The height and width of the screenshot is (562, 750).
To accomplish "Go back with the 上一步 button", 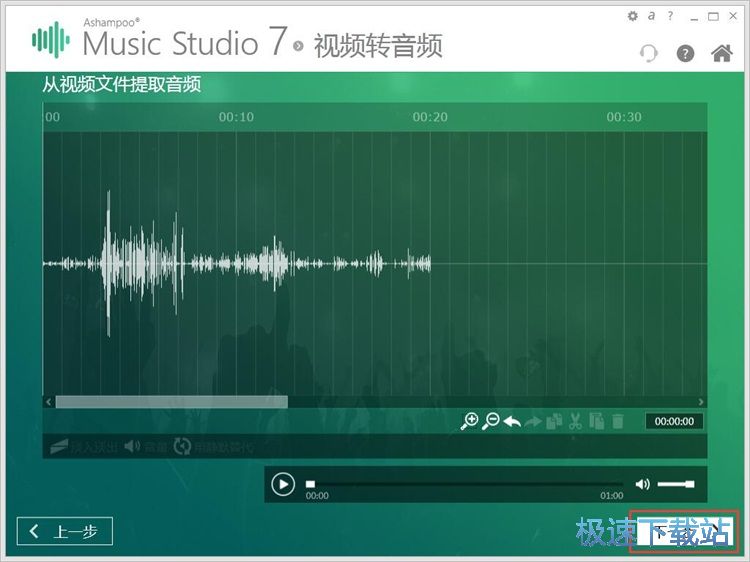I will point(65,531).
